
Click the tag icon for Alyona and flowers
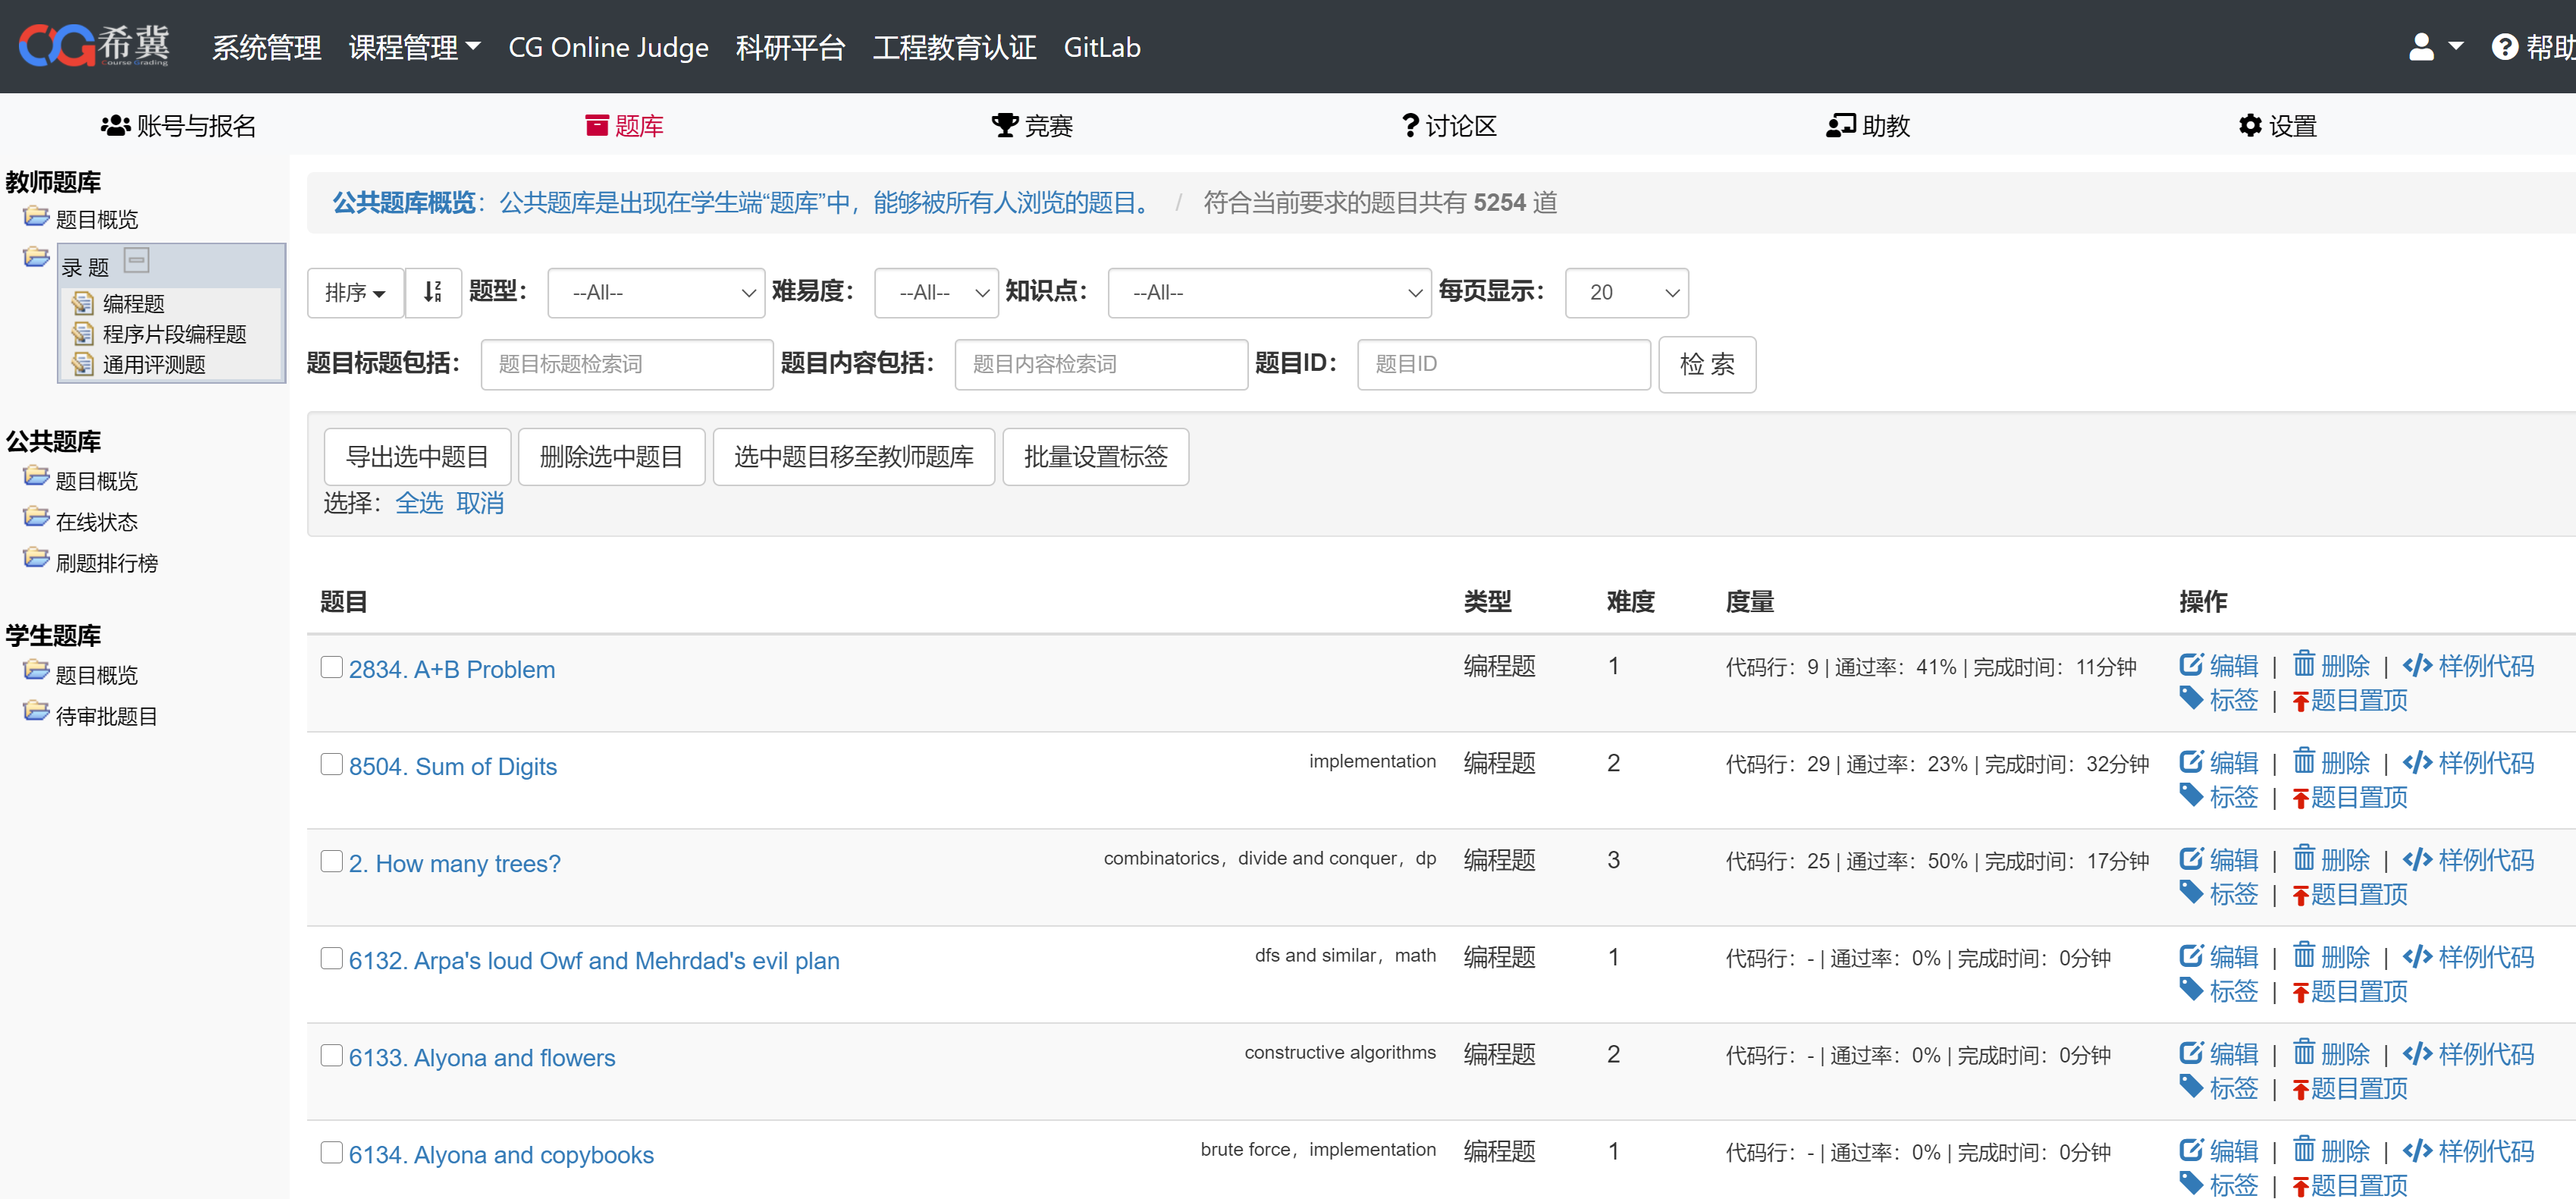[x=2191, y=1086]
